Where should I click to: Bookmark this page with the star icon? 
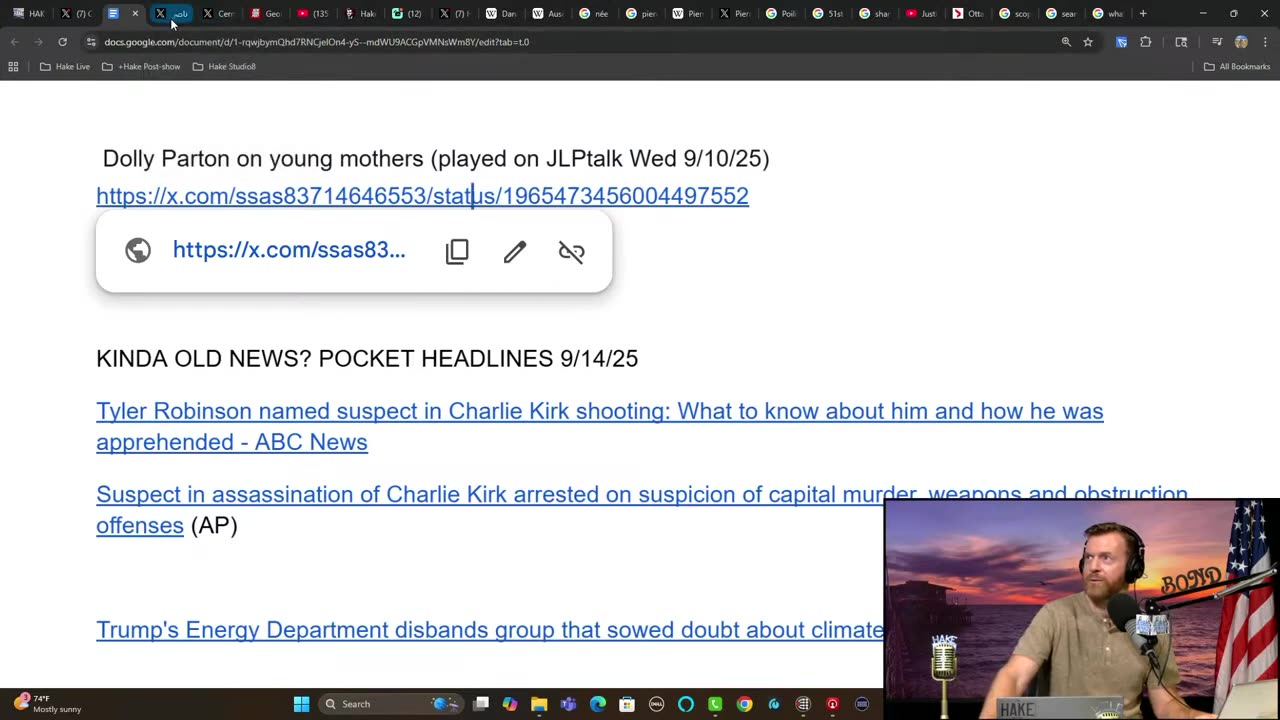(1088, 42)
